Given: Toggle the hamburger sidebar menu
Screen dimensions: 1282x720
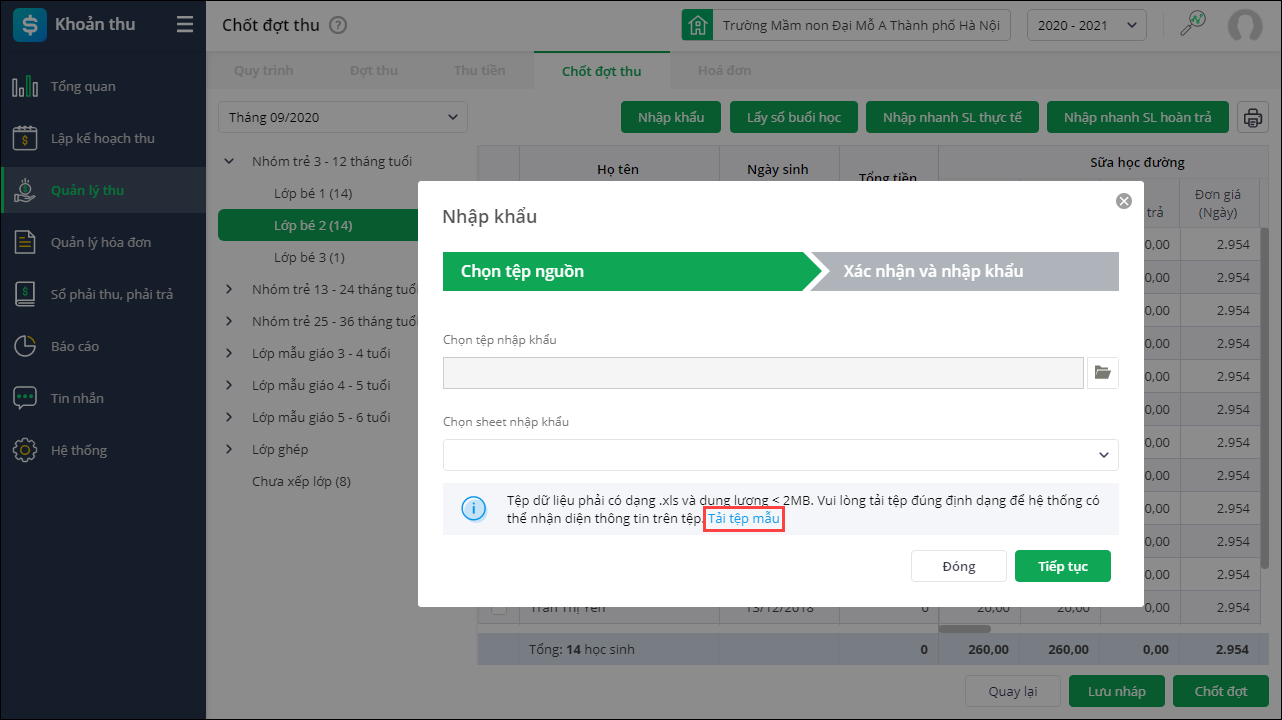Looking at the screenshot, I should [185, 24].
